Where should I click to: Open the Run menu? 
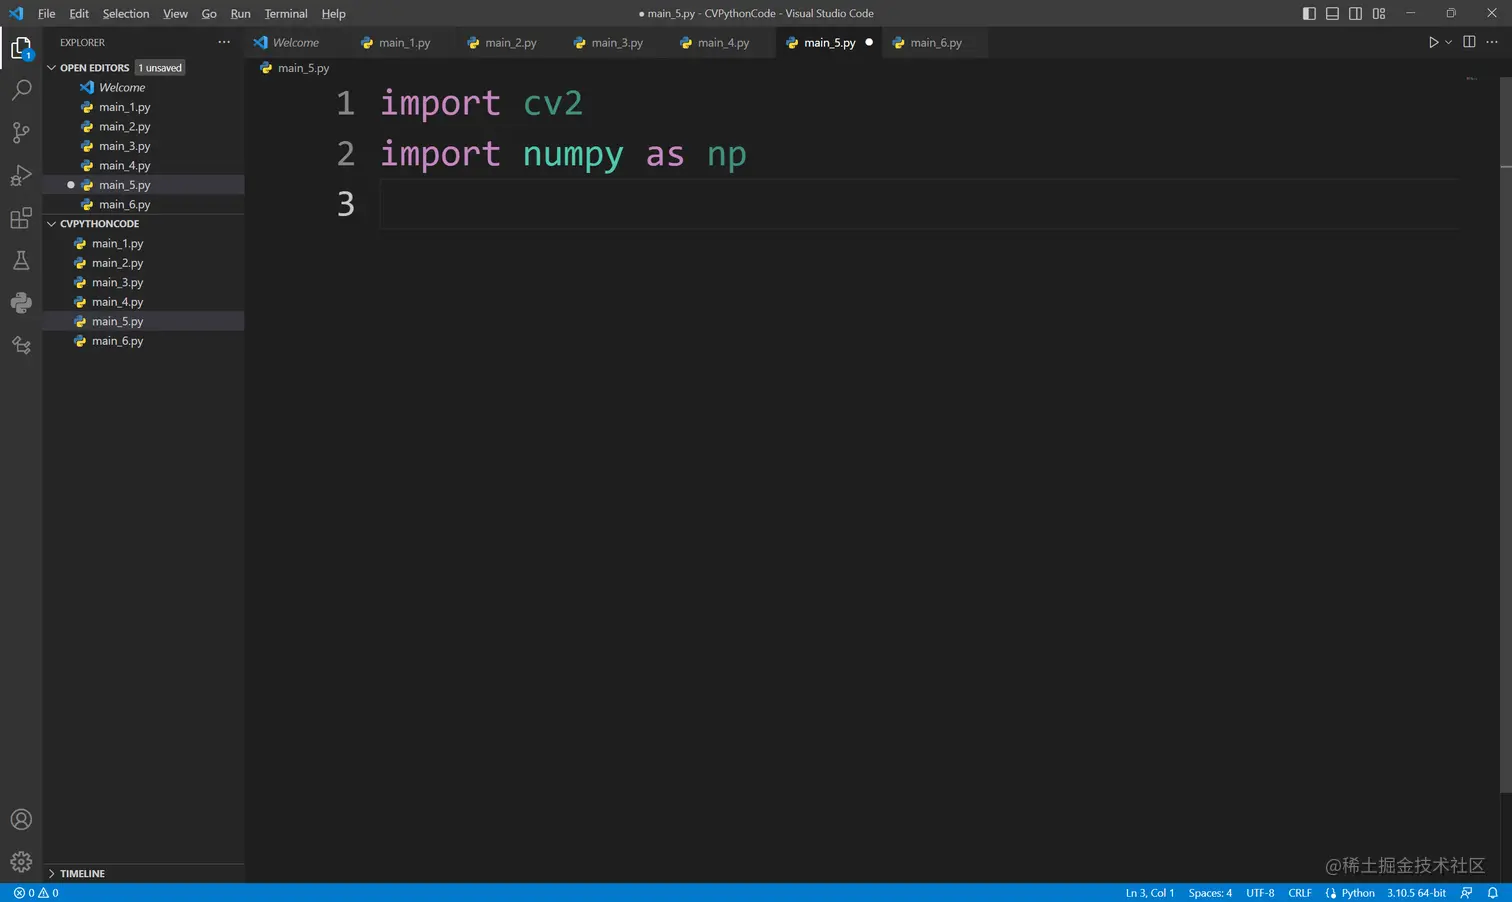click(240, 13)
